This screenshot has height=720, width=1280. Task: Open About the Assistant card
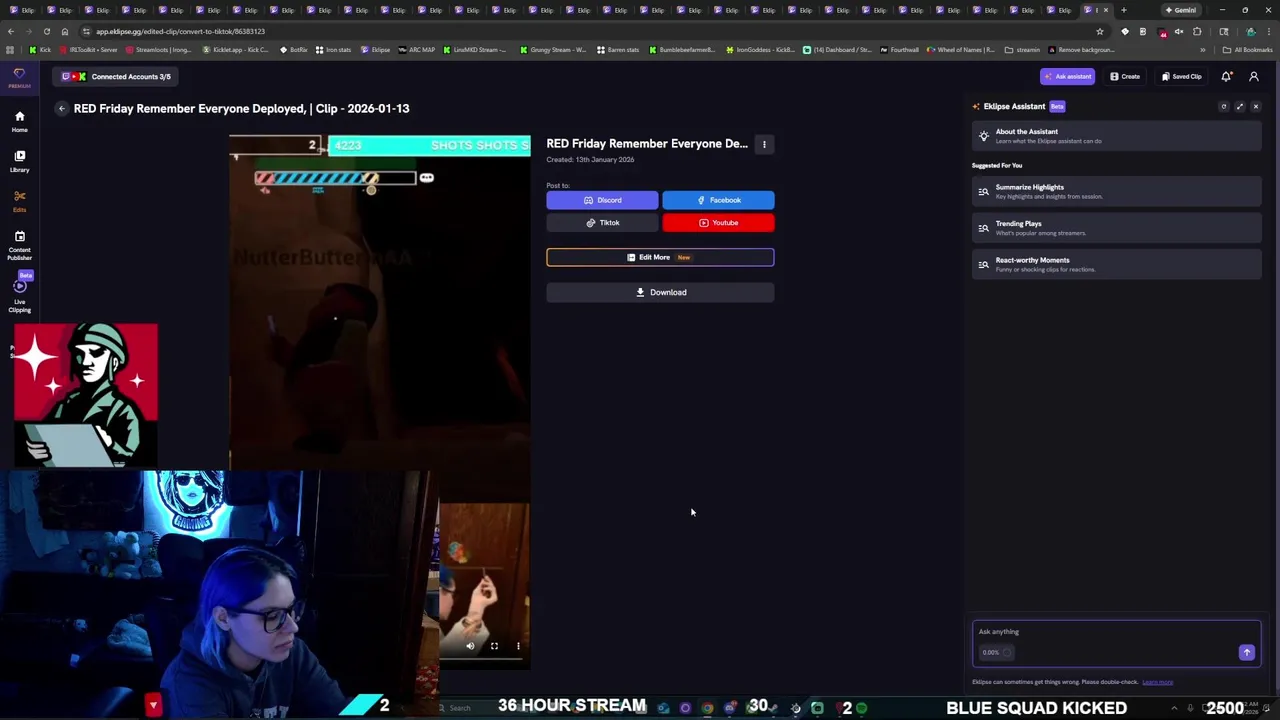pos(1116,136)
